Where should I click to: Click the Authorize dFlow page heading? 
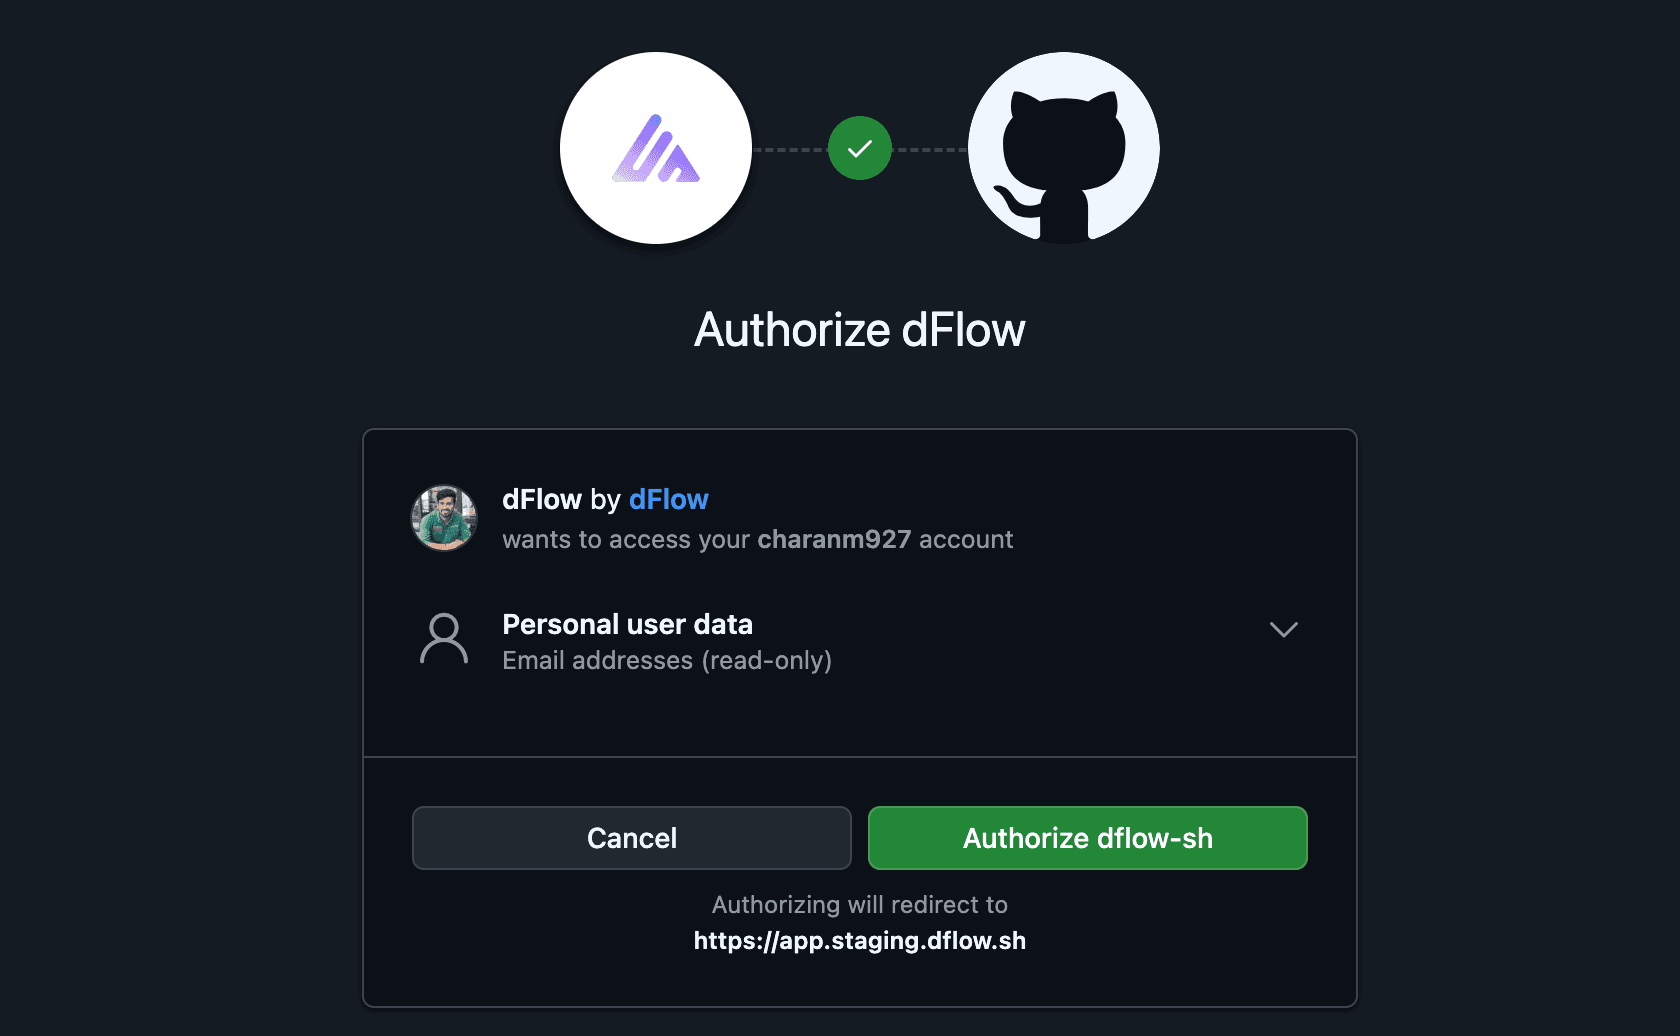[860, 330]
